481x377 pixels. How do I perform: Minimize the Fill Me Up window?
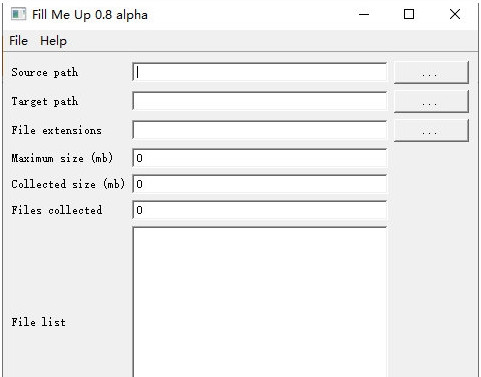point(364,14)
